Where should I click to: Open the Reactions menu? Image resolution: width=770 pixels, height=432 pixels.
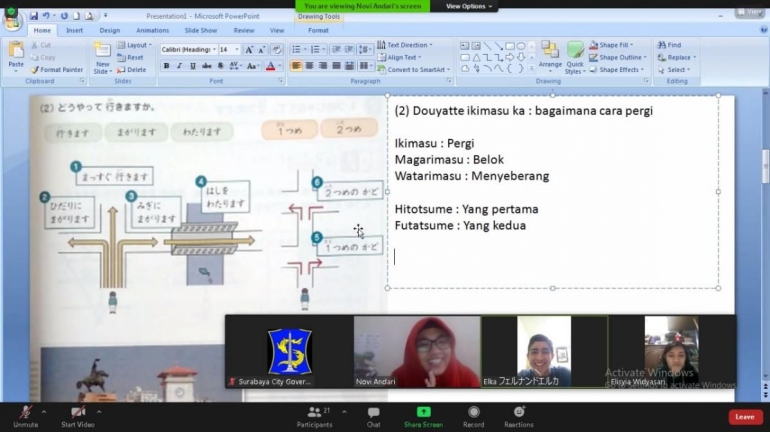(x=518, y=413)
